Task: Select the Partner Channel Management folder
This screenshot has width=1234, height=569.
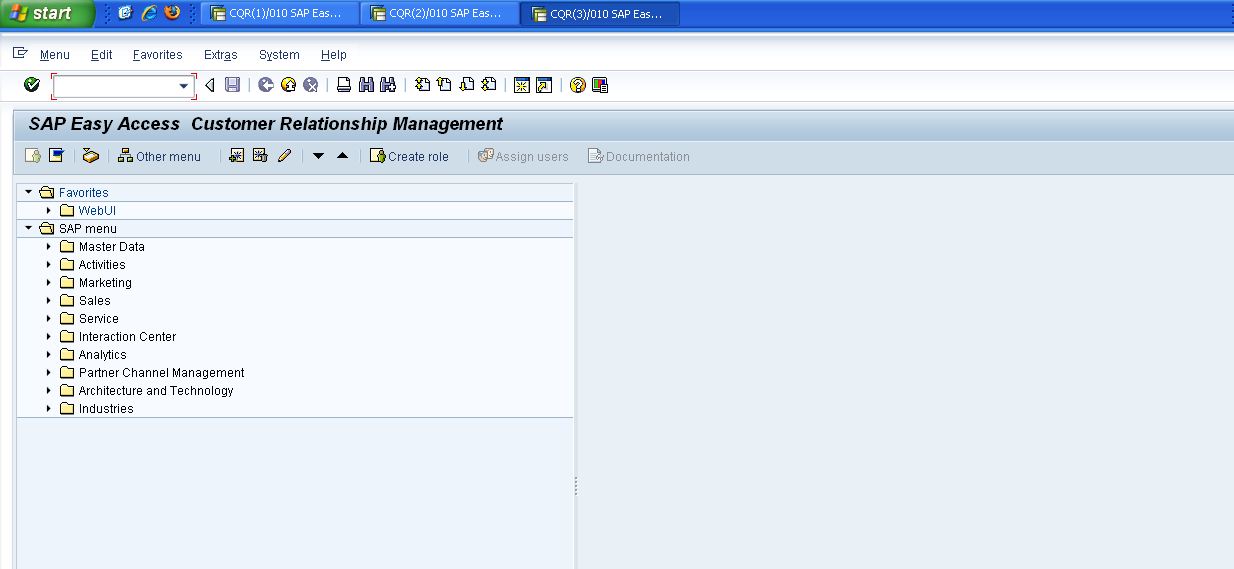Action: pyautogui.click(x=161, y=372)
